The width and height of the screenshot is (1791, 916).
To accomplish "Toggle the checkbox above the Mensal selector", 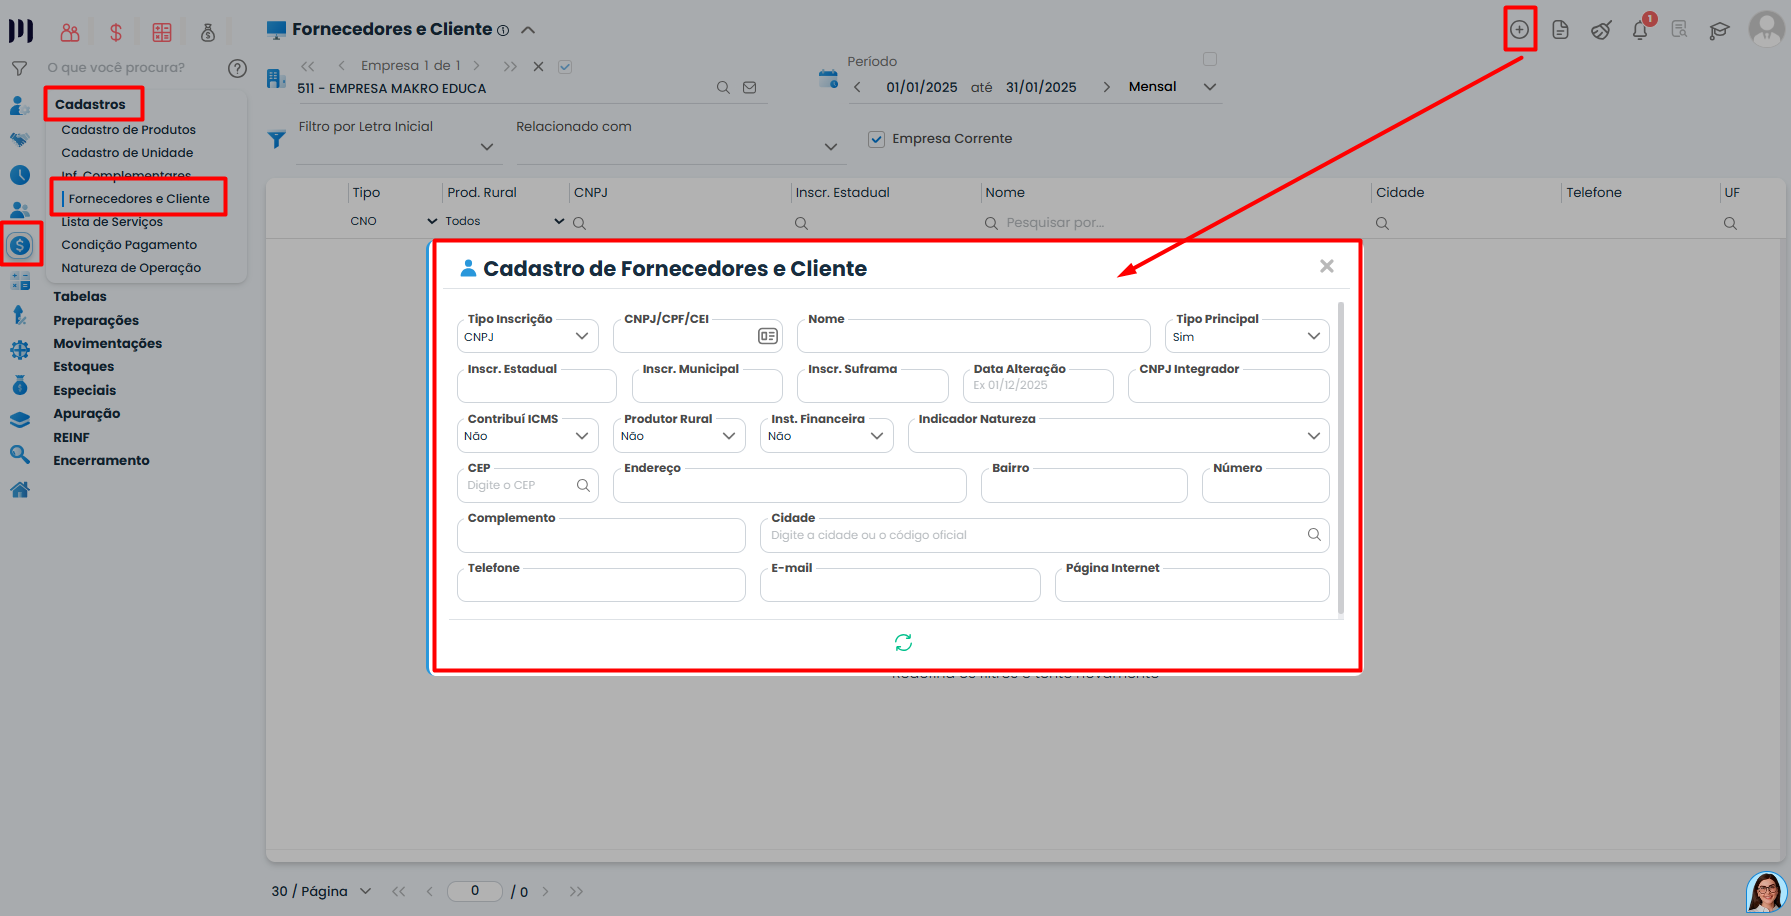I will click(1210, 59).
